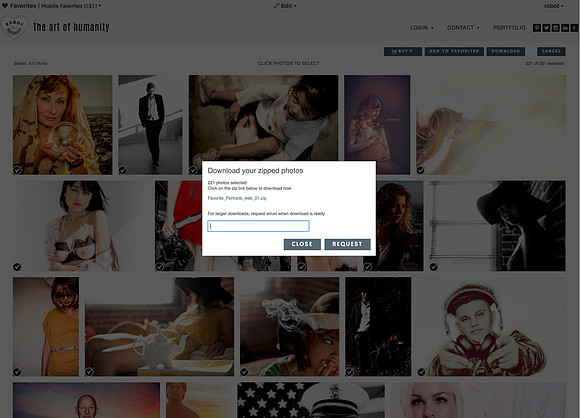Open the Pinterest social icon

(537, 28)
